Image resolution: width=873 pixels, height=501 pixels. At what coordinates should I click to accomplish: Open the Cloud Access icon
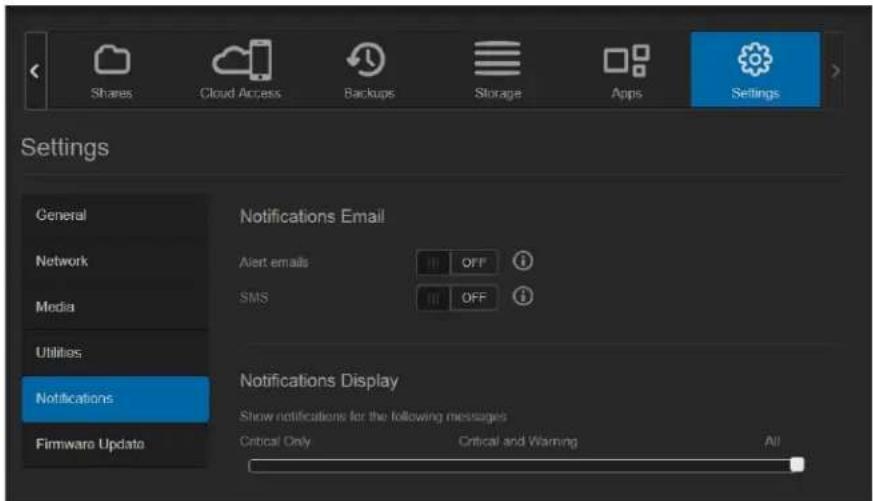(242, 60)
